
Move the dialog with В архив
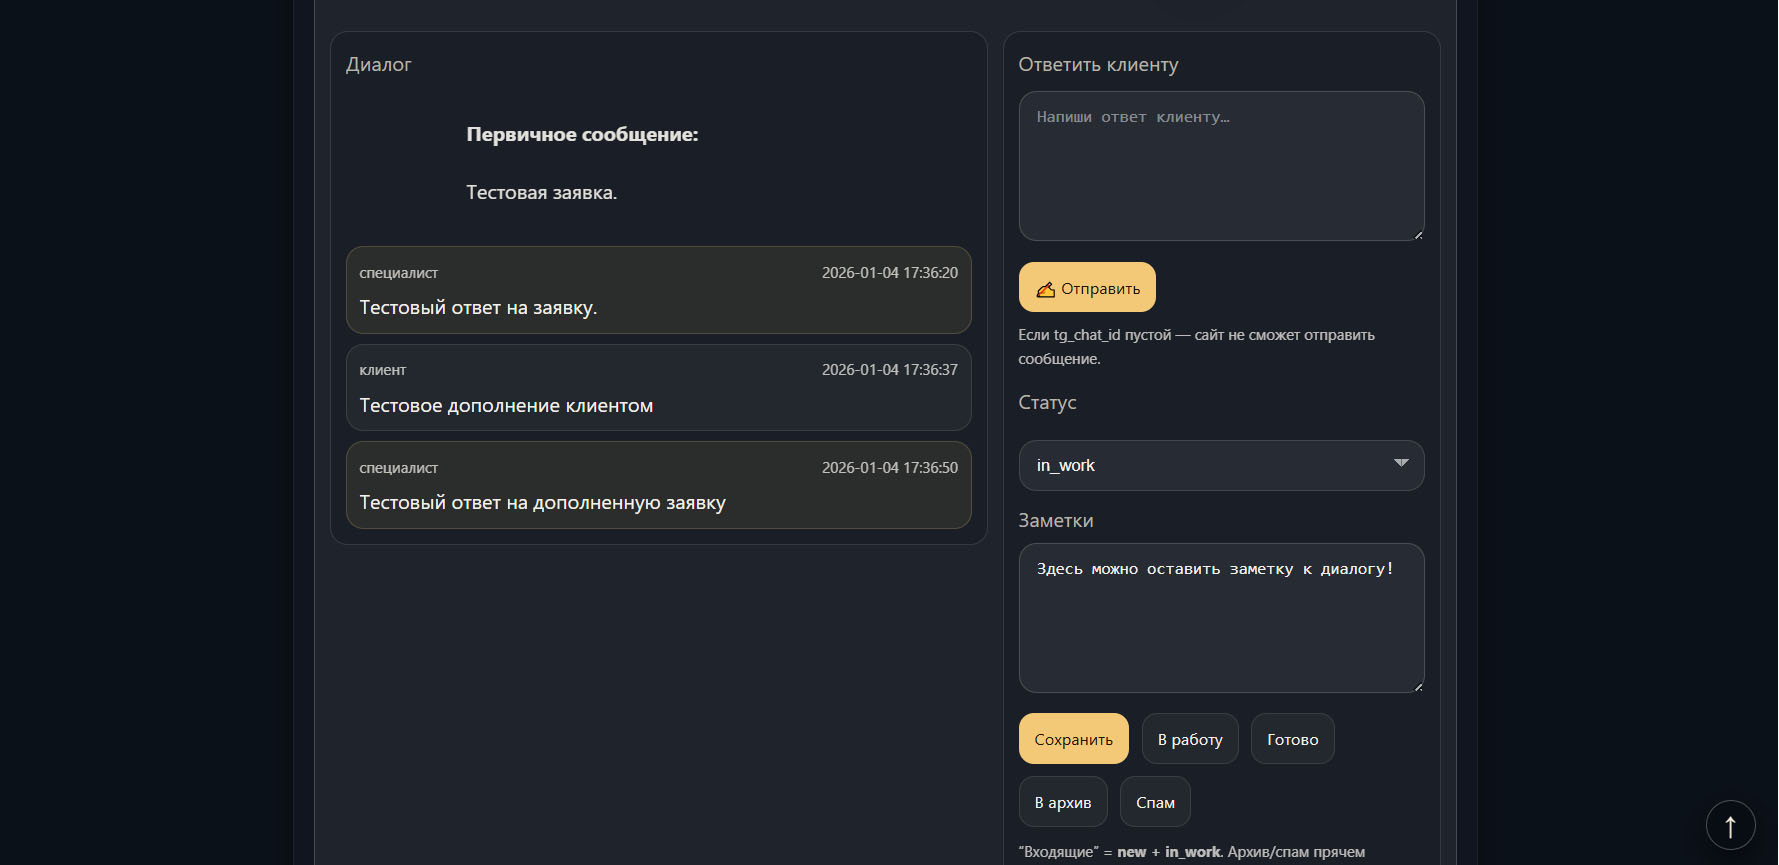pos(1063,802)
